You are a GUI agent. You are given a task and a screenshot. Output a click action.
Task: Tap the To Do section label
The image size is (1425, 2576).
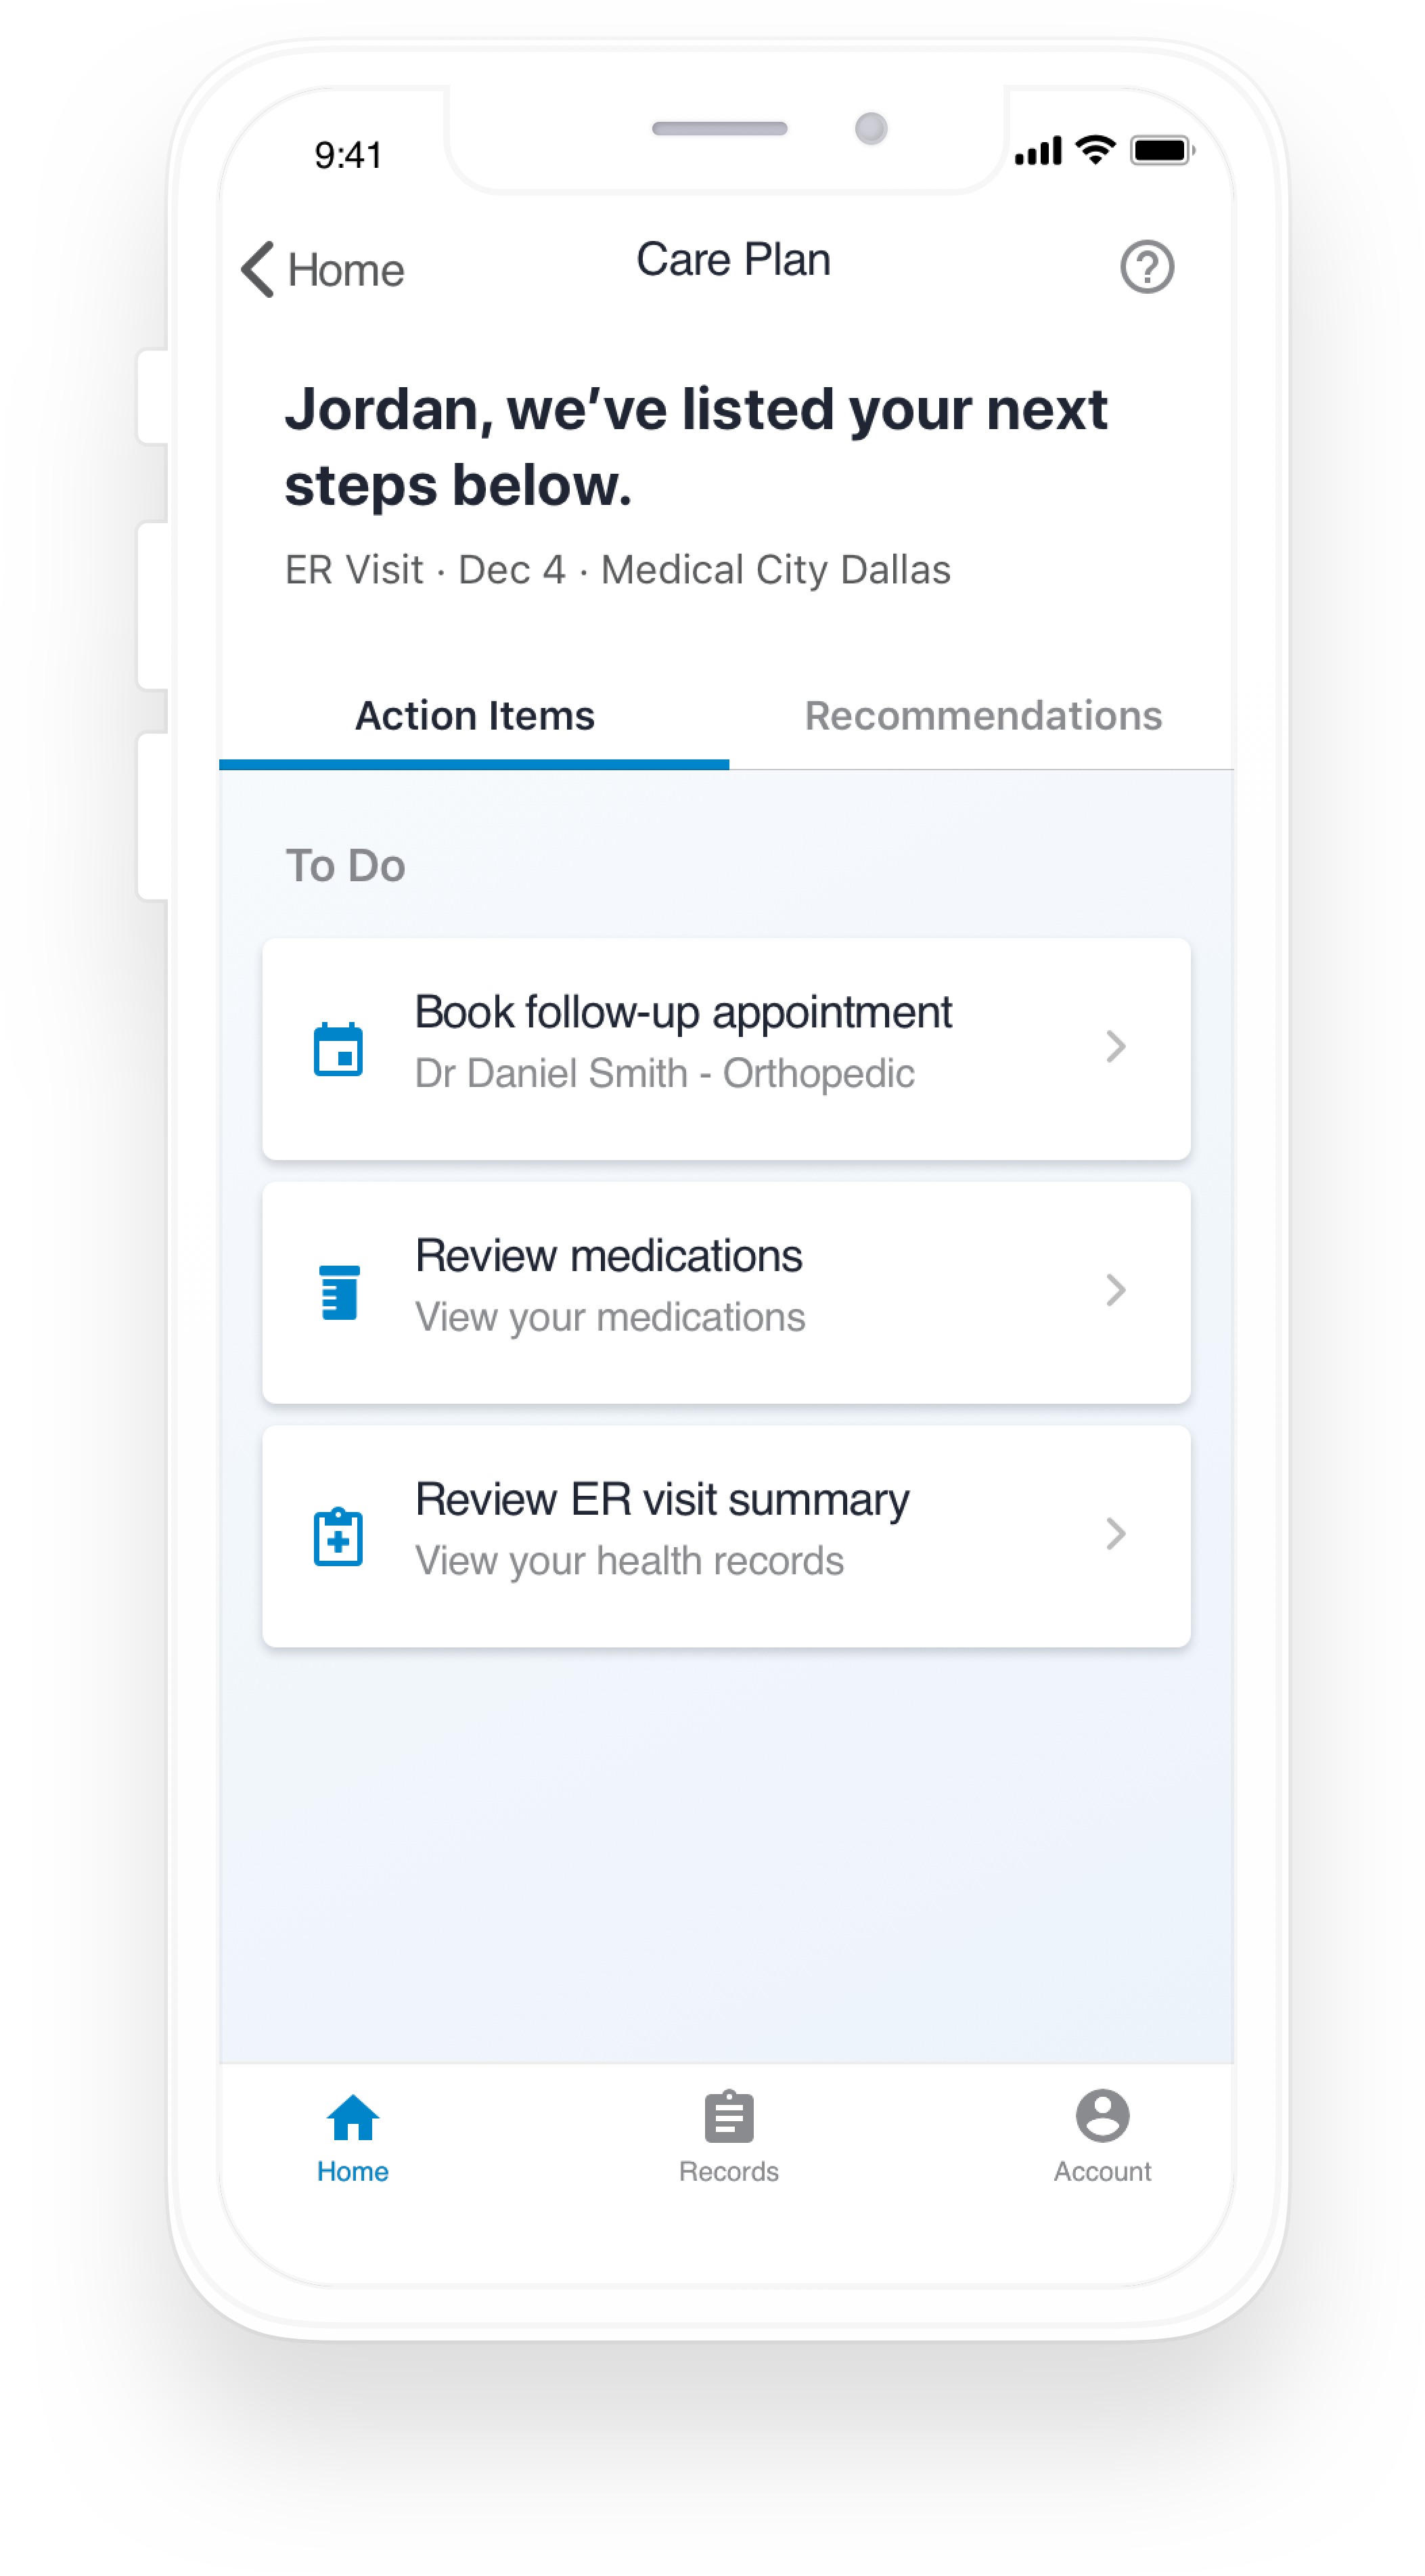tap(344, 865)
